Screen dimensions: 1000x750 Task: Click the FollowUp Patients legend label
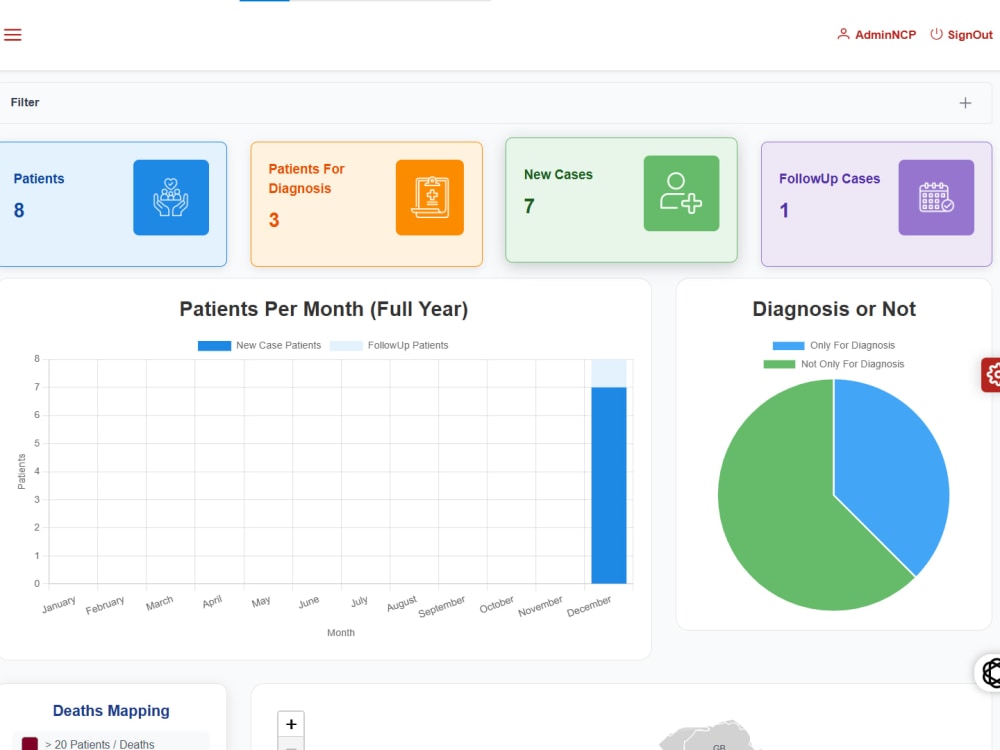(x=408, y=345)
